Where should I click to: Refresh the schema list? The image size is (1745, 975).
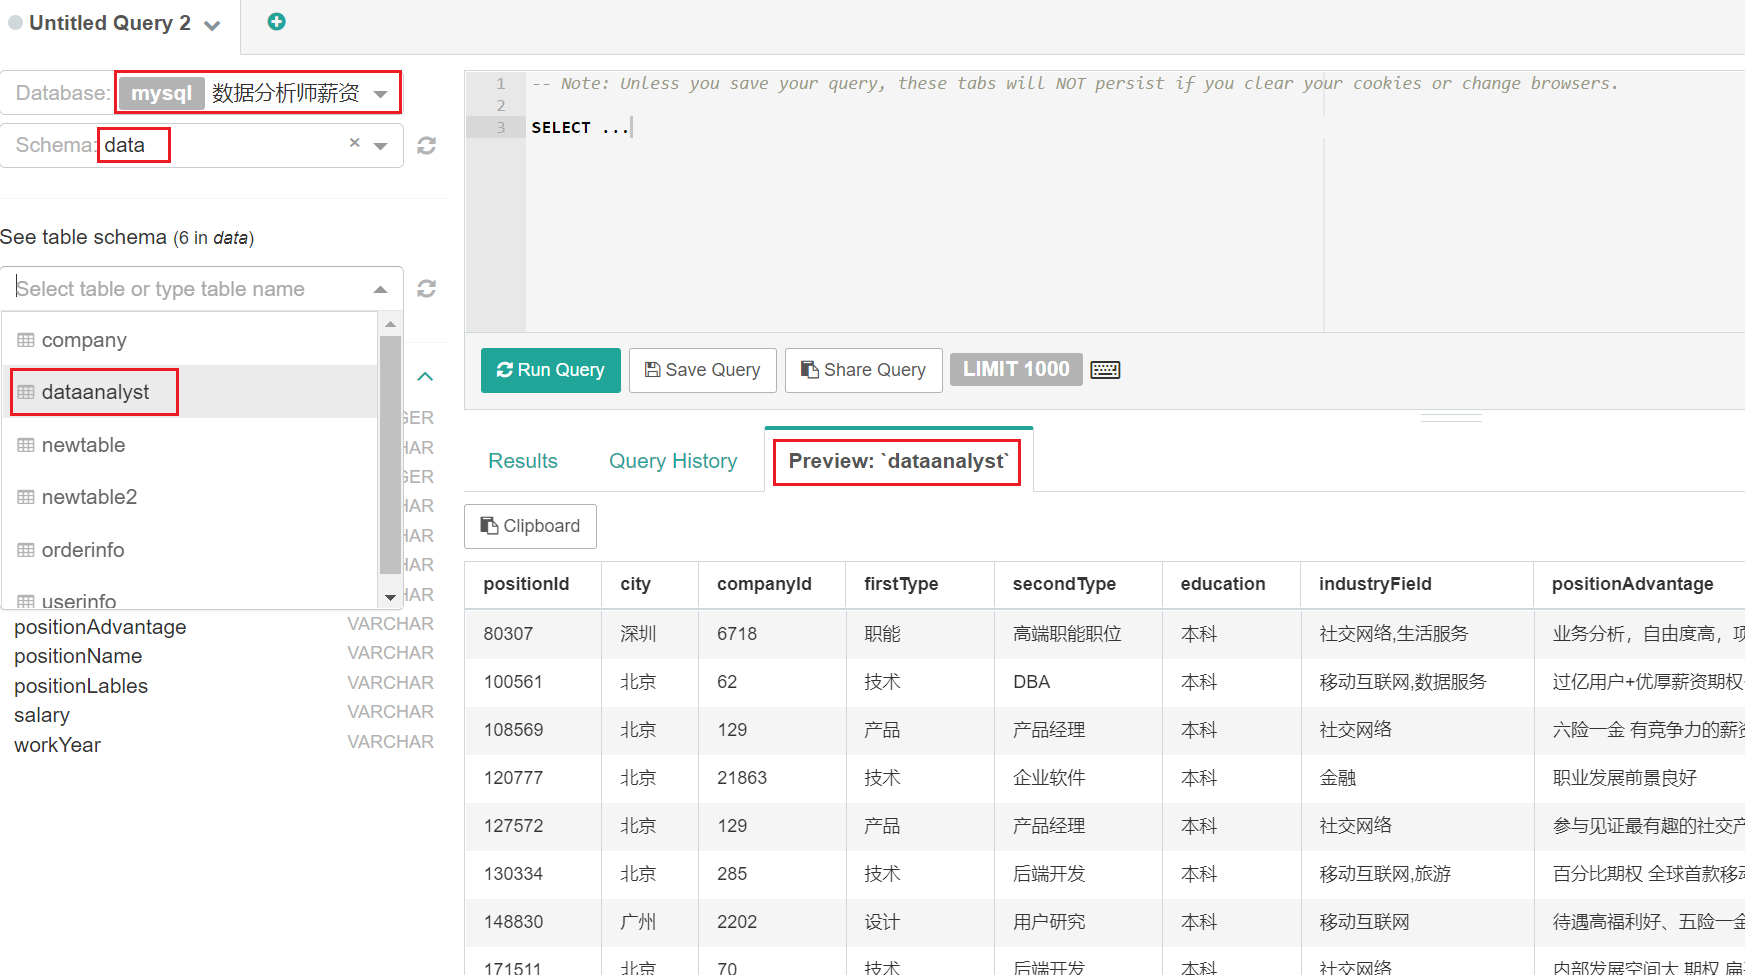click(426, 146)
